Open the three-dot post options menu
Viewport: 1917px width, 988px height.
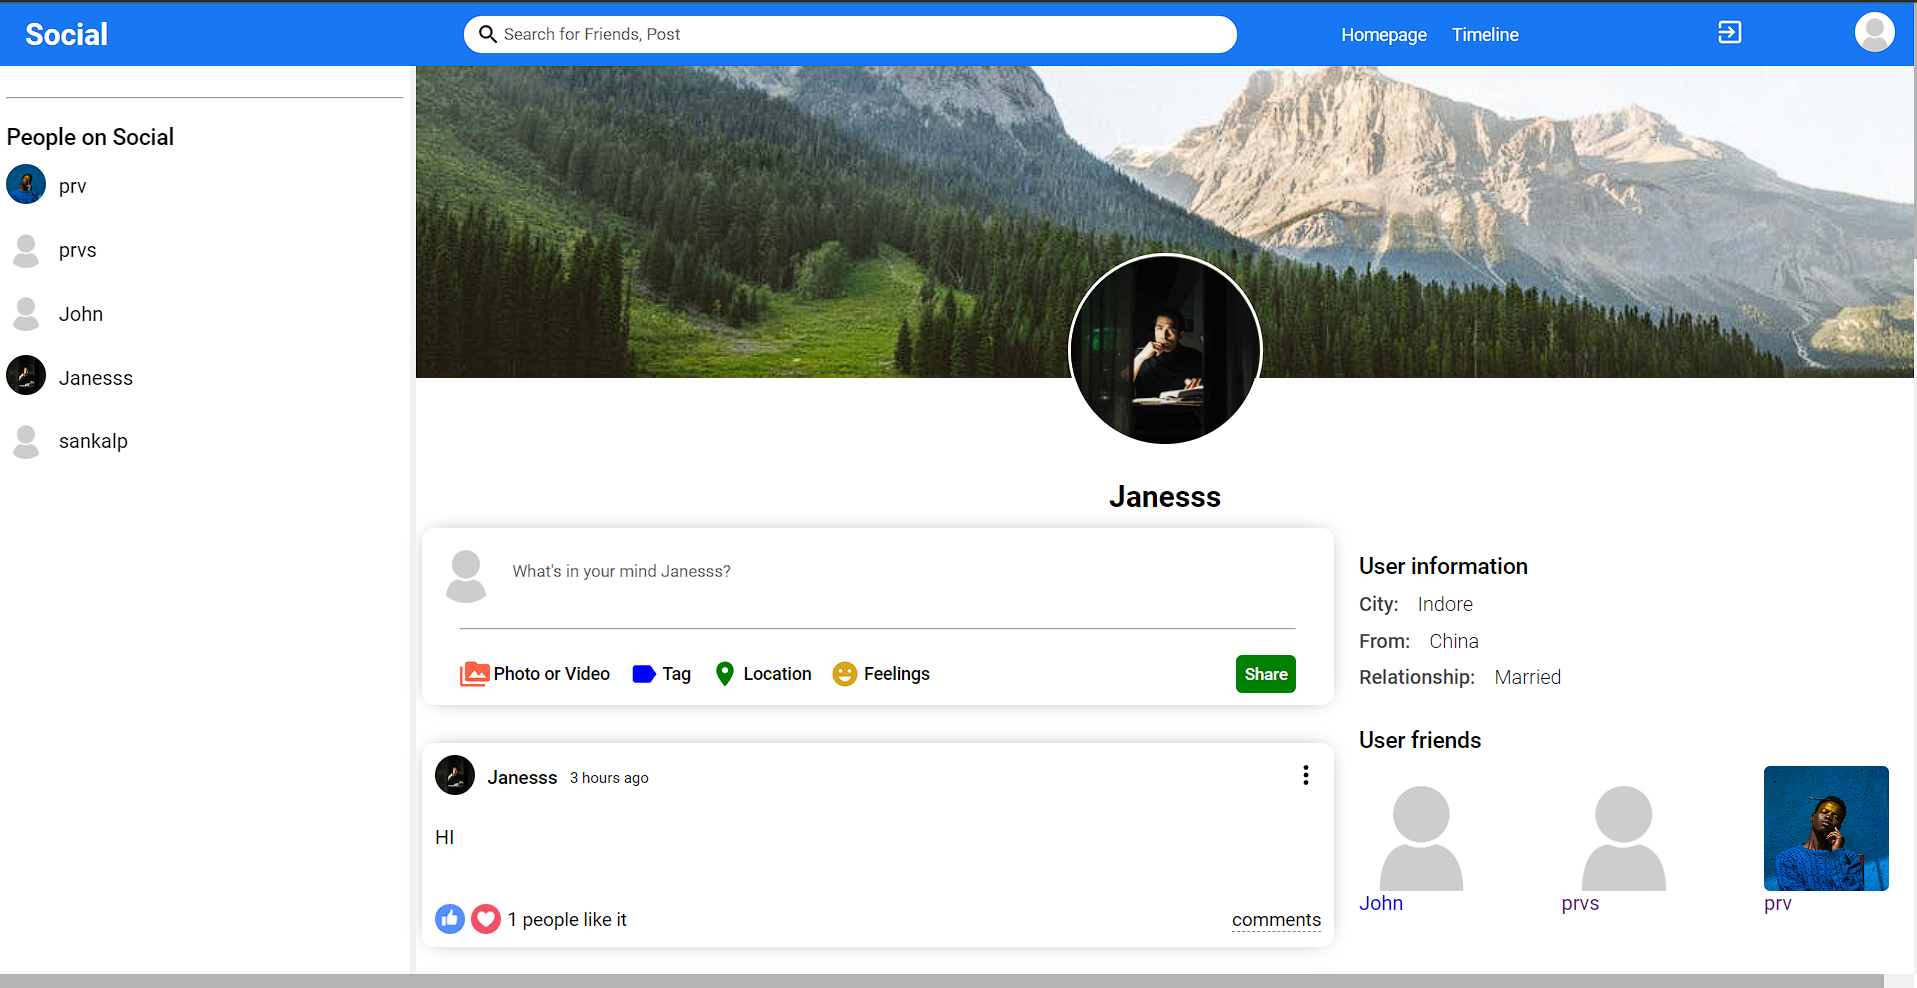coord(1305,775)
